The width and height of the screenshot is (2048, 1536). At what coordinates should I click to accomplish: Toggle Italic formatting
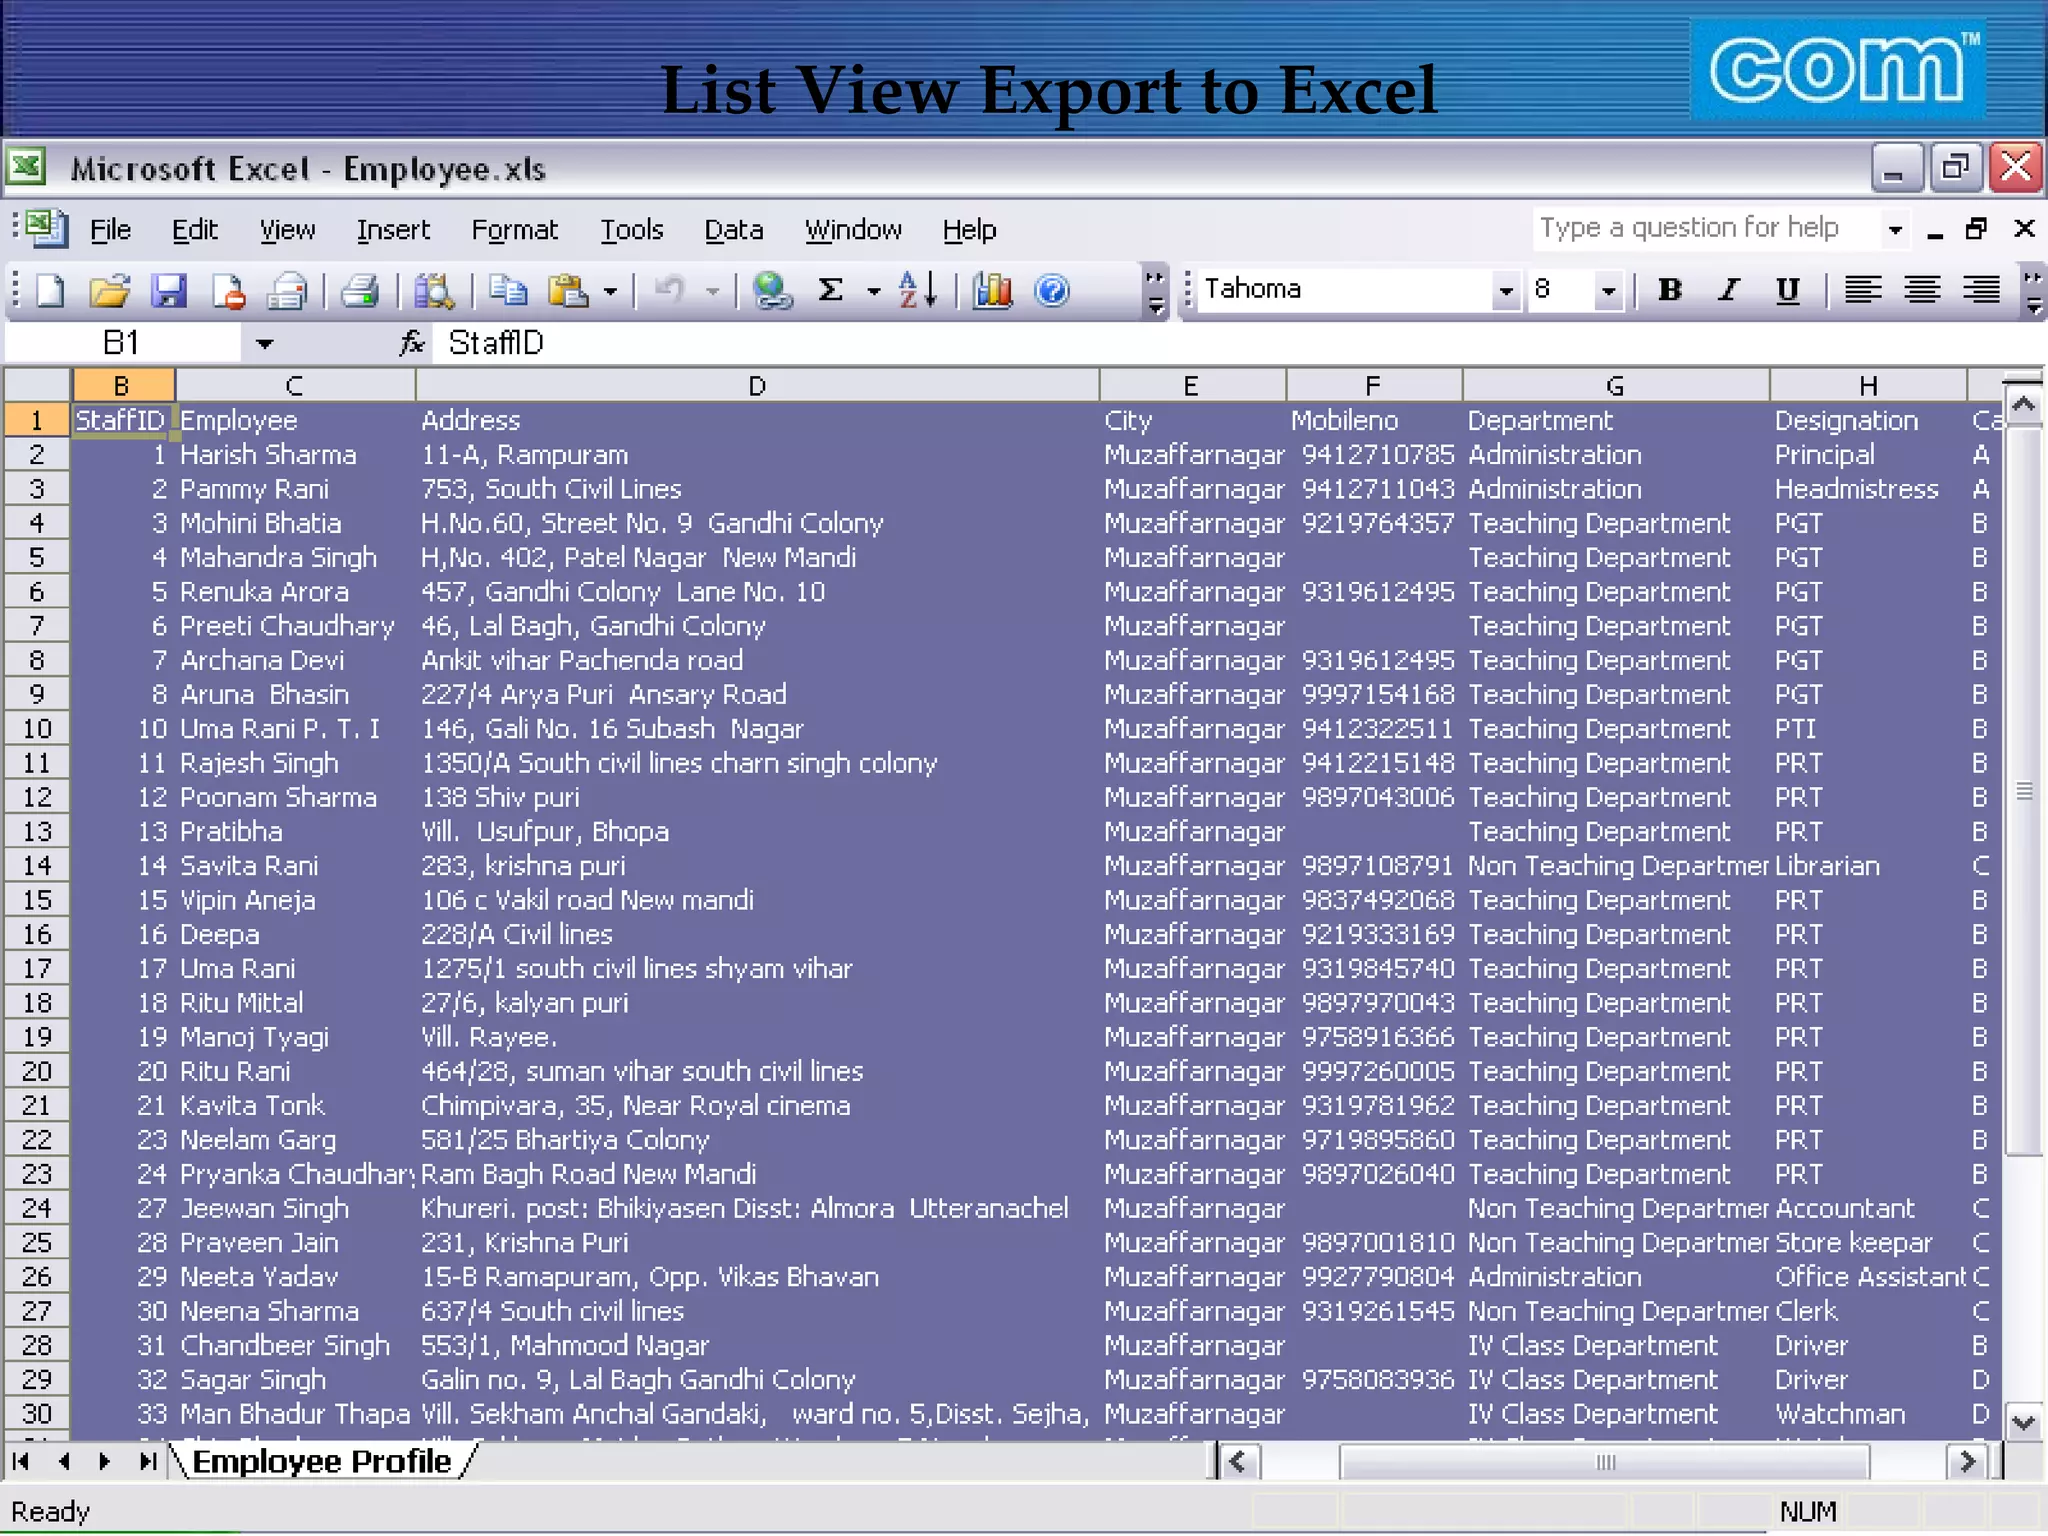(x=1728, y=290)
